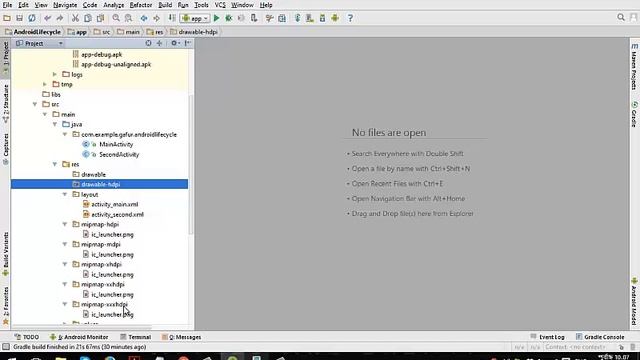Toggle the Gradle tool window tab
640x360 pixels.
point(634,114)
